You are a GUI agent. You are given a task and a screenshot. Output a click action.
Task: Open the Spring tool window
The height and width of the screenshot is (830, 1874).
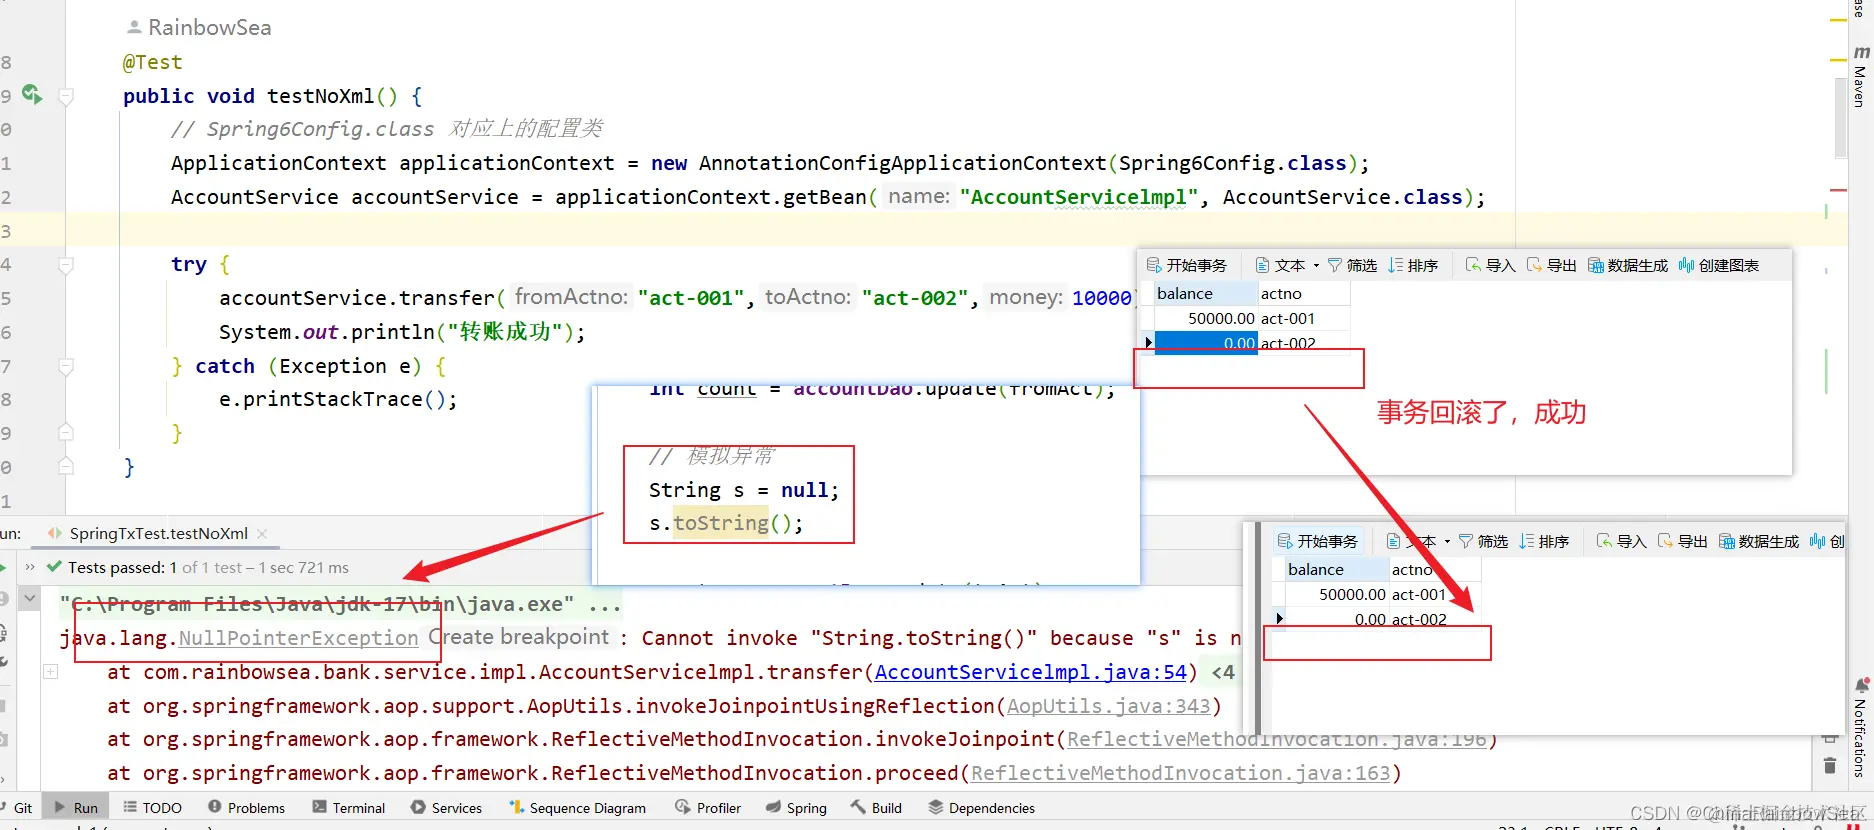coord(797,808)
